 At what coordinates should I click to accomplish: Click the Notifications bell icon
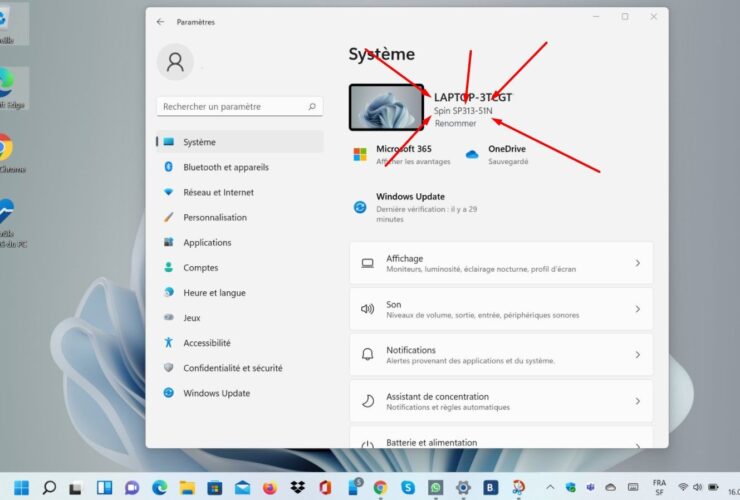[367, 354]
